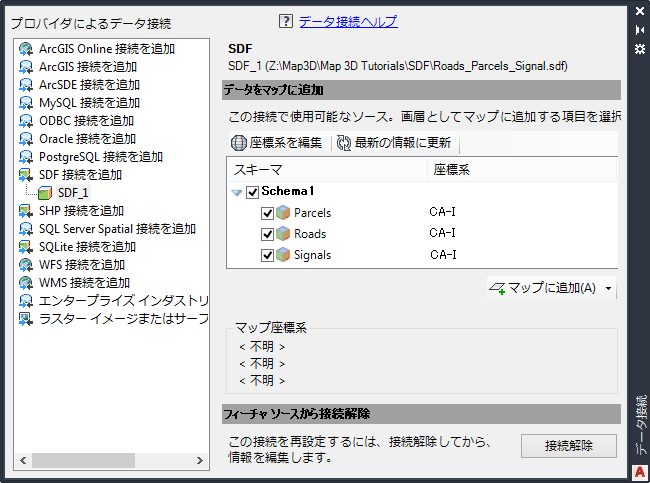650x483 pixels.
Task: Select MySQL 接続を追加 item
Action: [x=90, y=103]
